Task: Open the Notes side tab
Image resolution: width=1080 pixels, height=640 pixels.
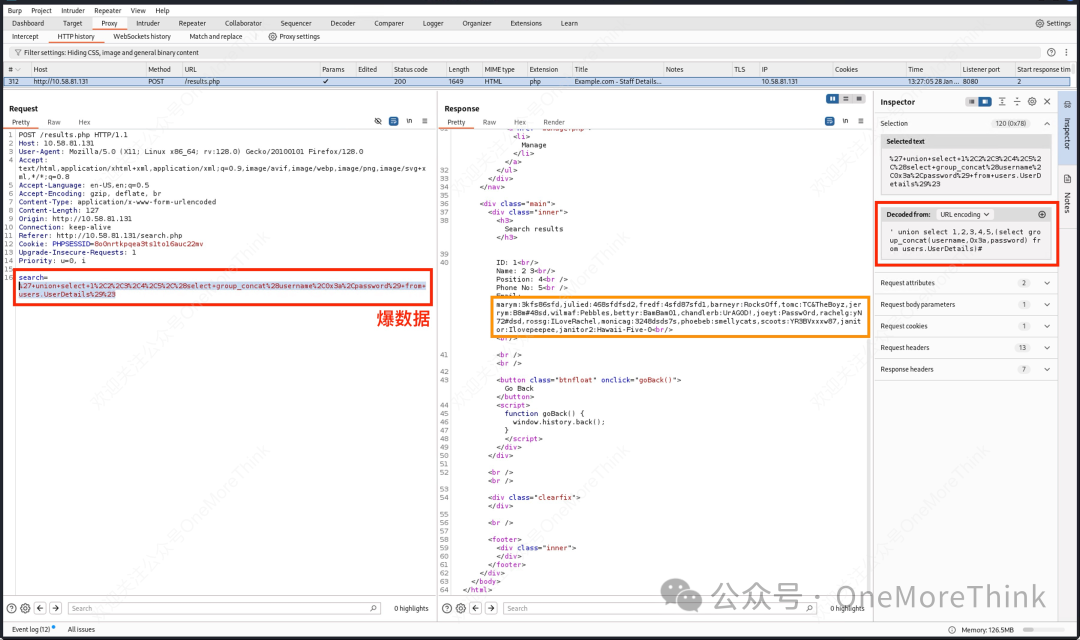Action: coord(1067,194)
